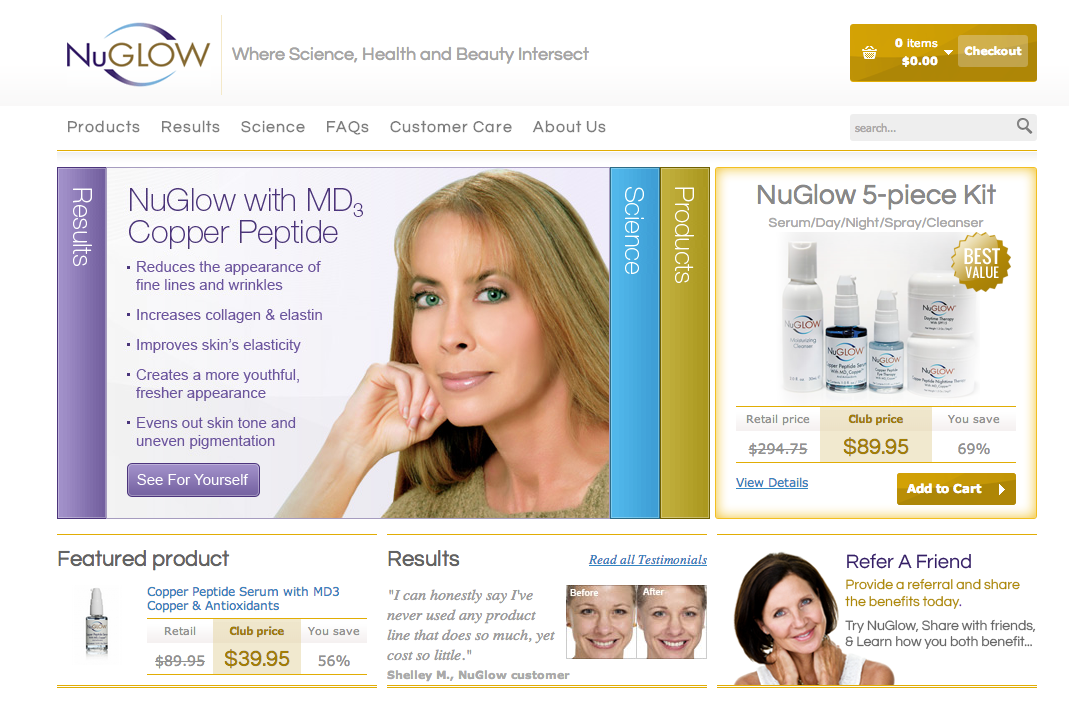Open the Customer Care menu
This screenshot has width=1069, height=706.
tap(451, 127)
